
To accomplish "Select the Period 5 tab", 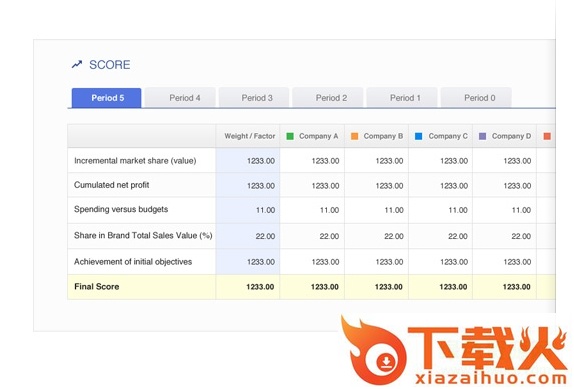I will pos(107,98).
